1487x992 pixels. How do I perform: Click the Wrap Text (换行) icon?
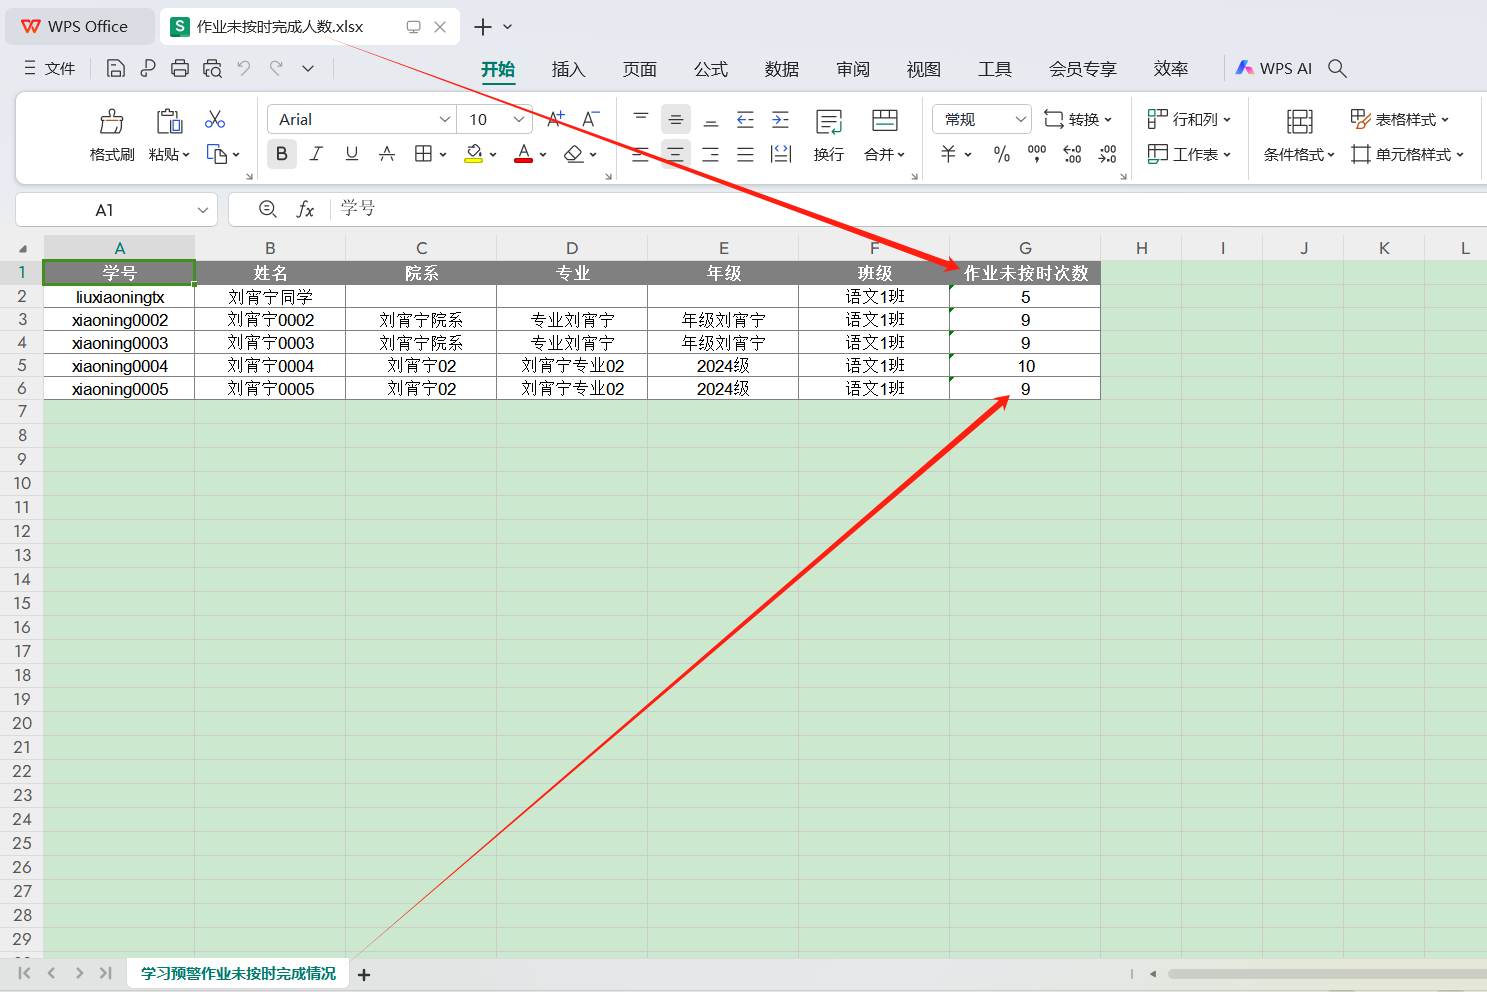pyautogui.click(x=828, y=122)
